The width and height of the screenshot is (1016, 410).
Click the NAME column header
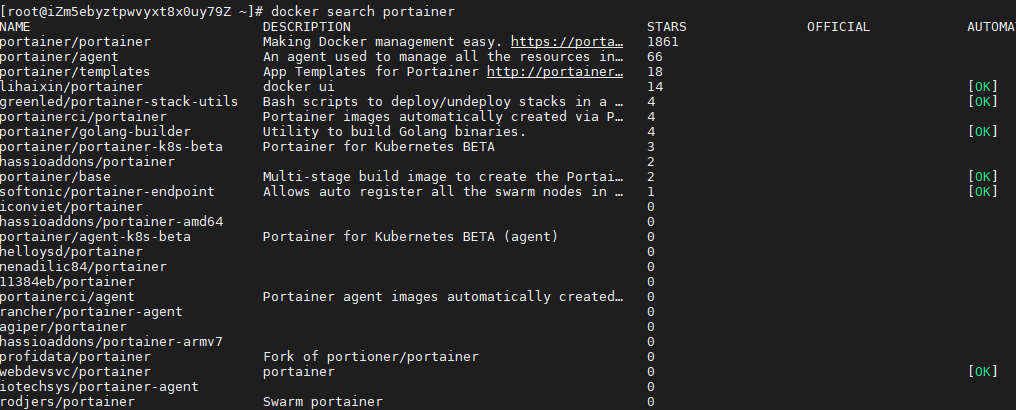(15, 27)
